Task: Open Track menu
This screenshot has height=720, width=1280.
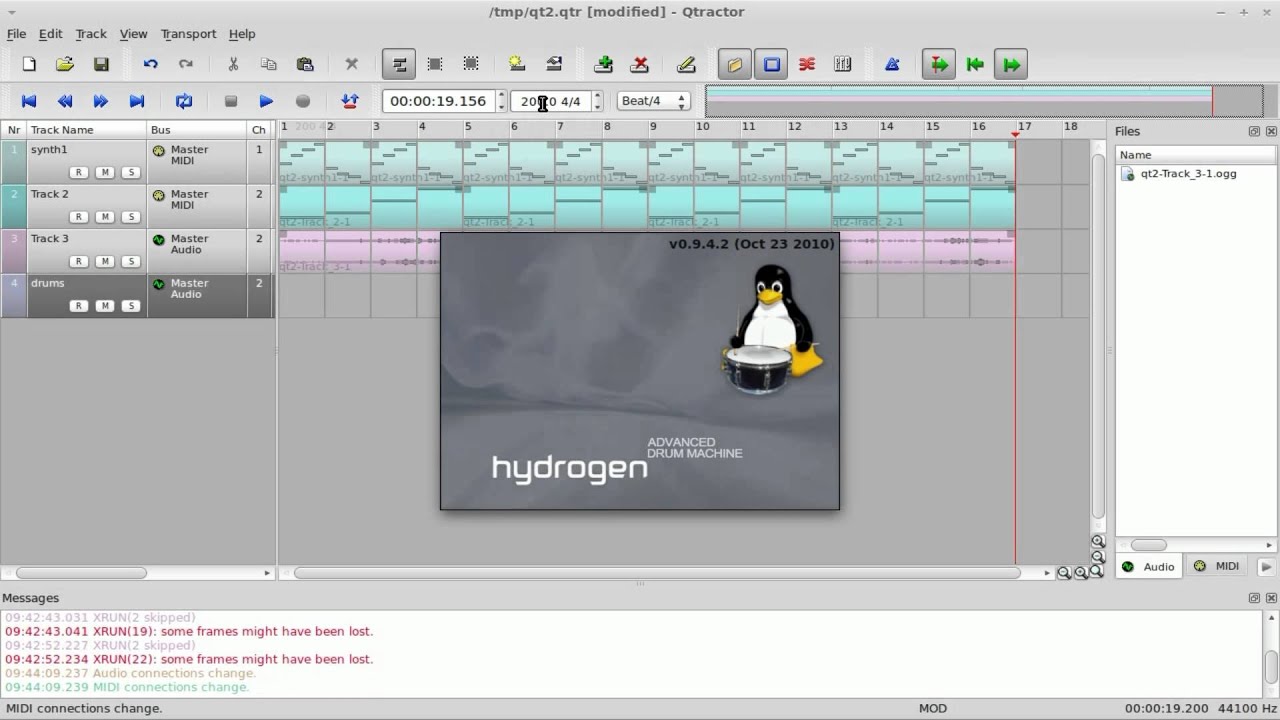Action: point(91,34)
